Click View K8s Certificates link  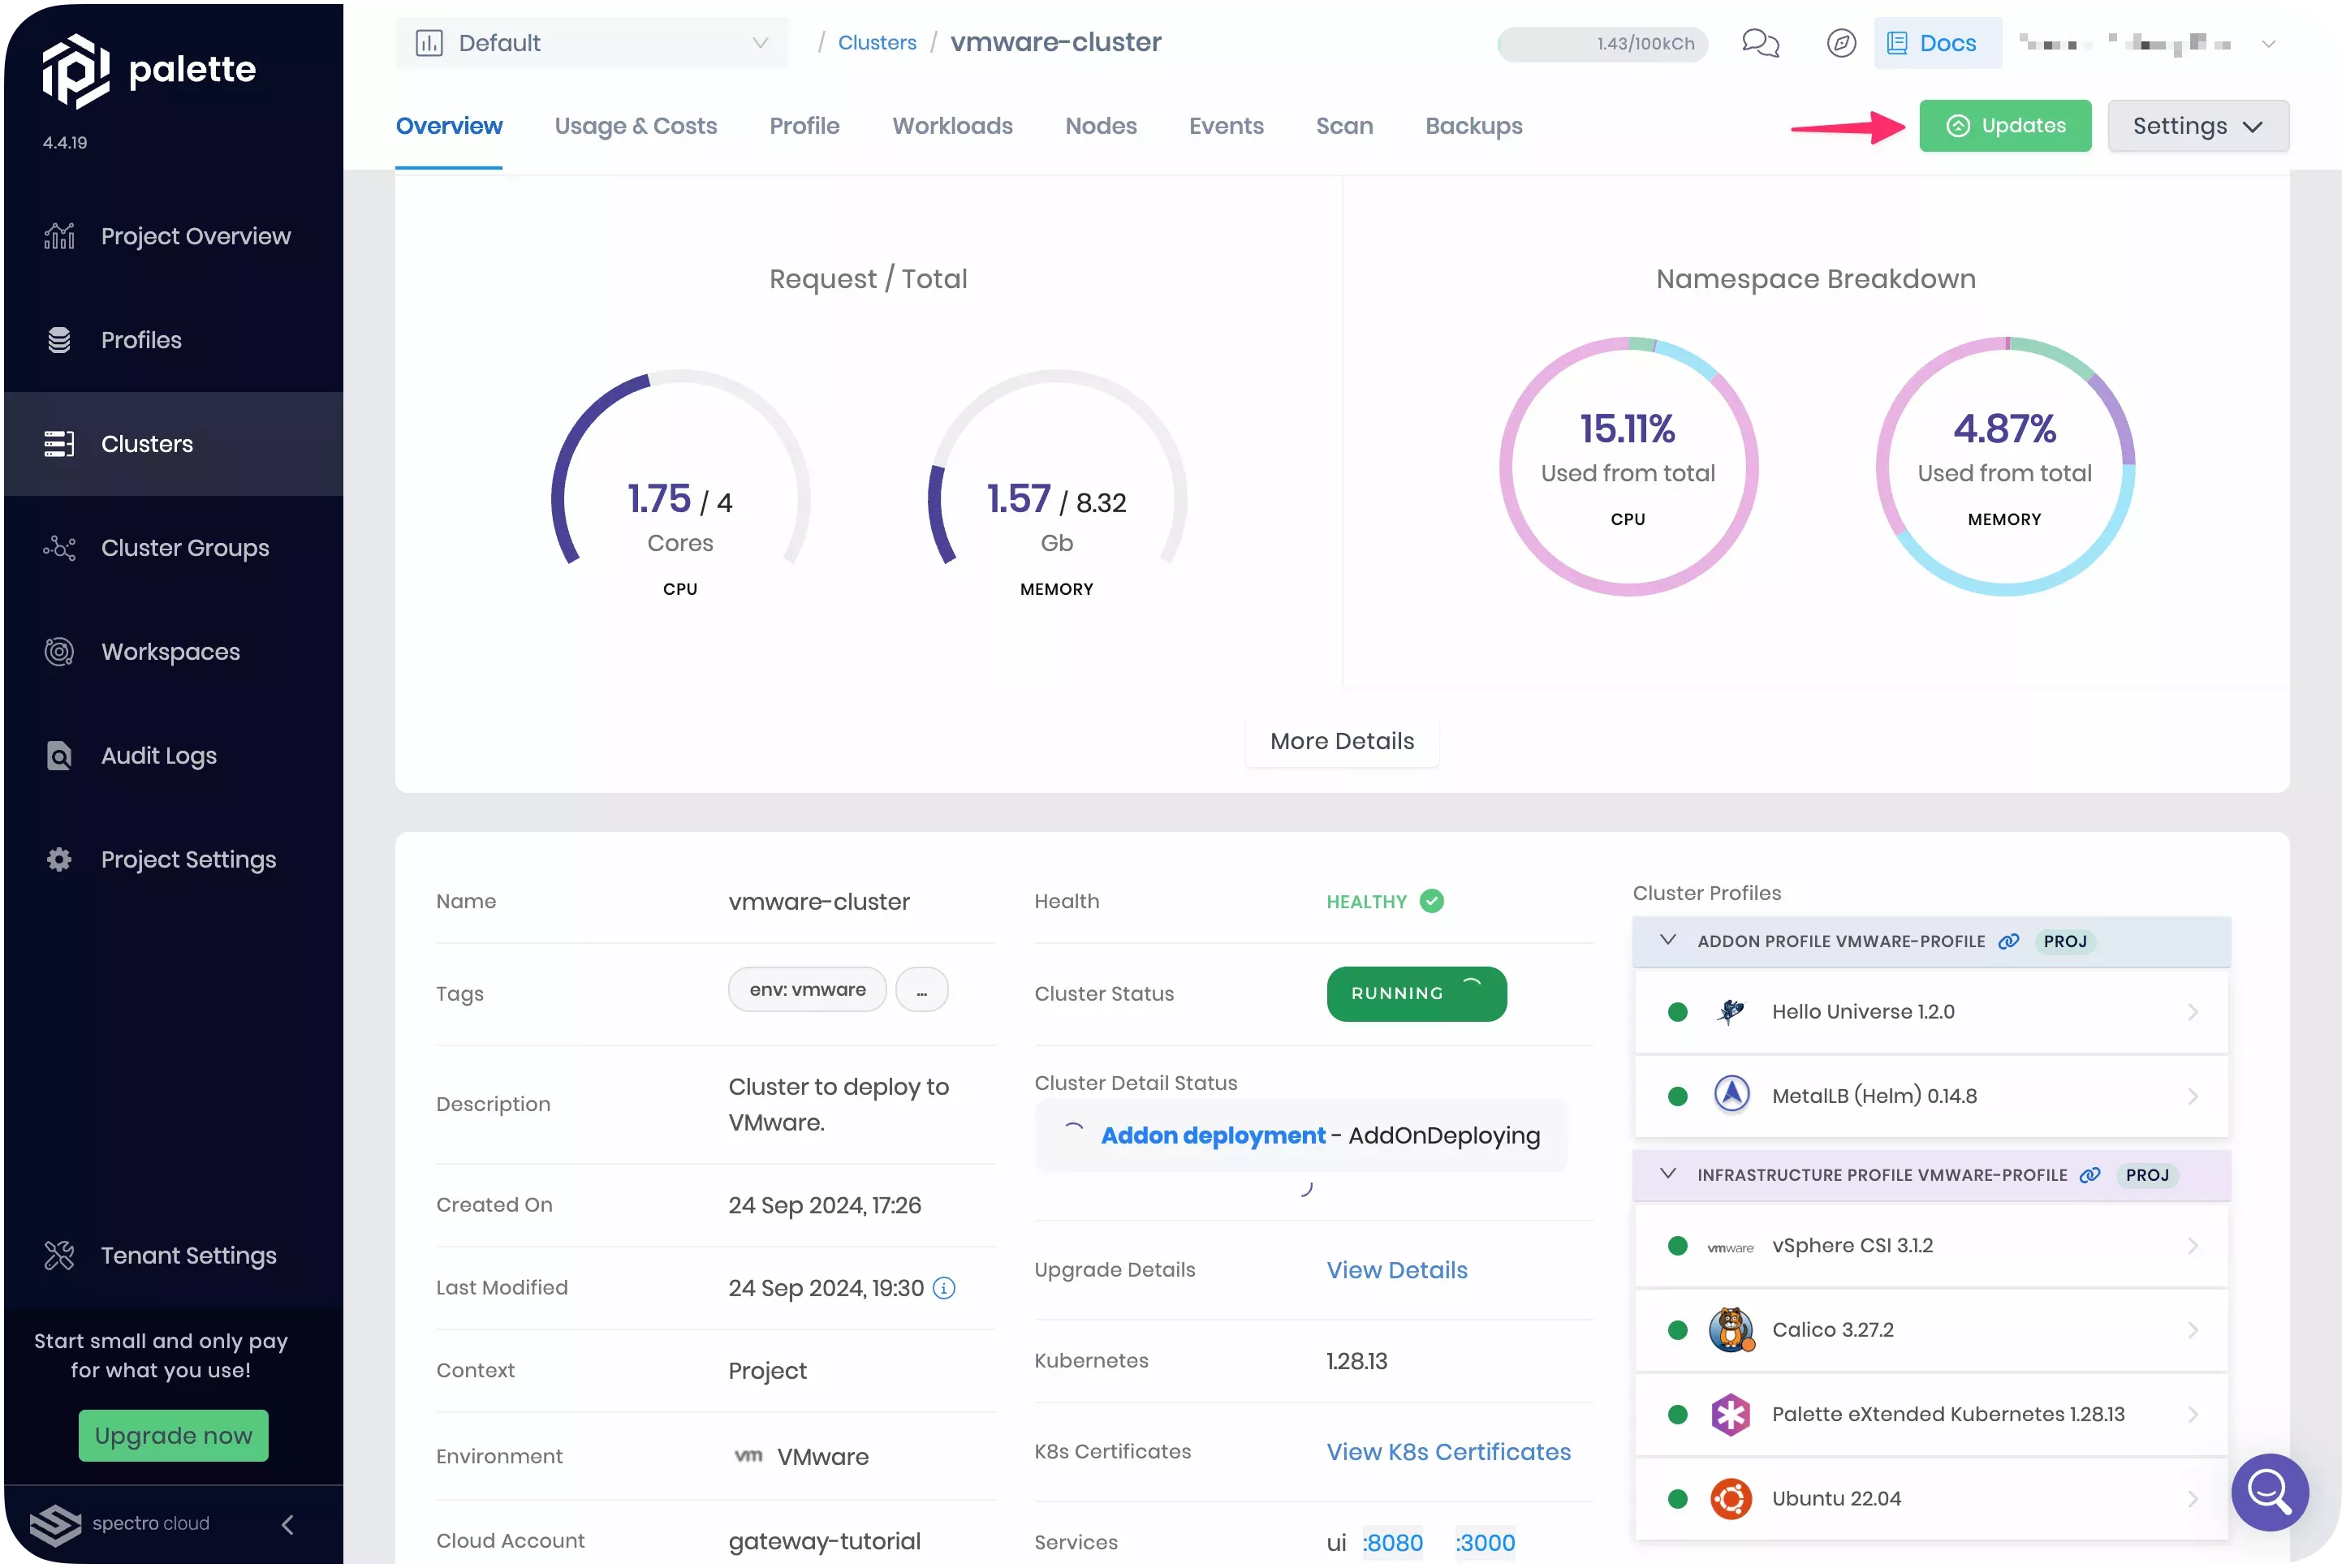[1448, 1451]
